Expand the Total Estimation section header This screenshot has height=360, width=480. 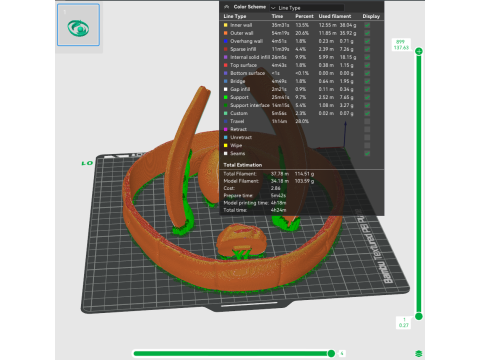click(243, 165)
